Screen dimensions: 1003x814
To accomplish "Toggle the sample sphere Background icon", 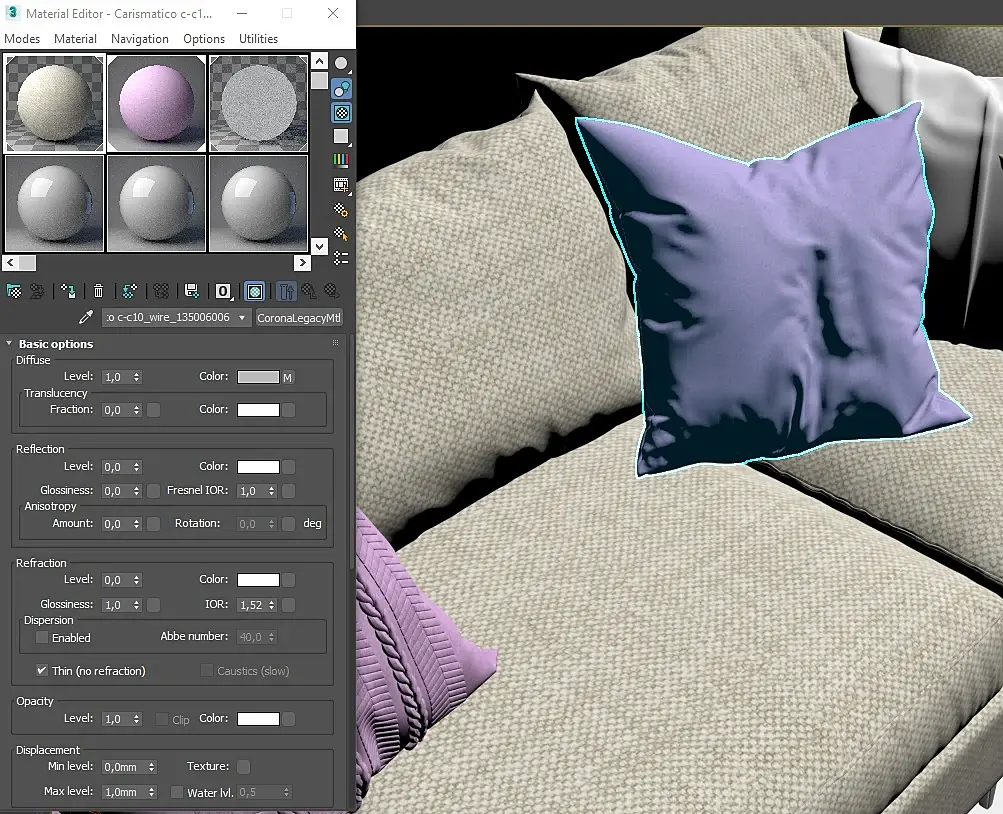I will coord(342,113).
